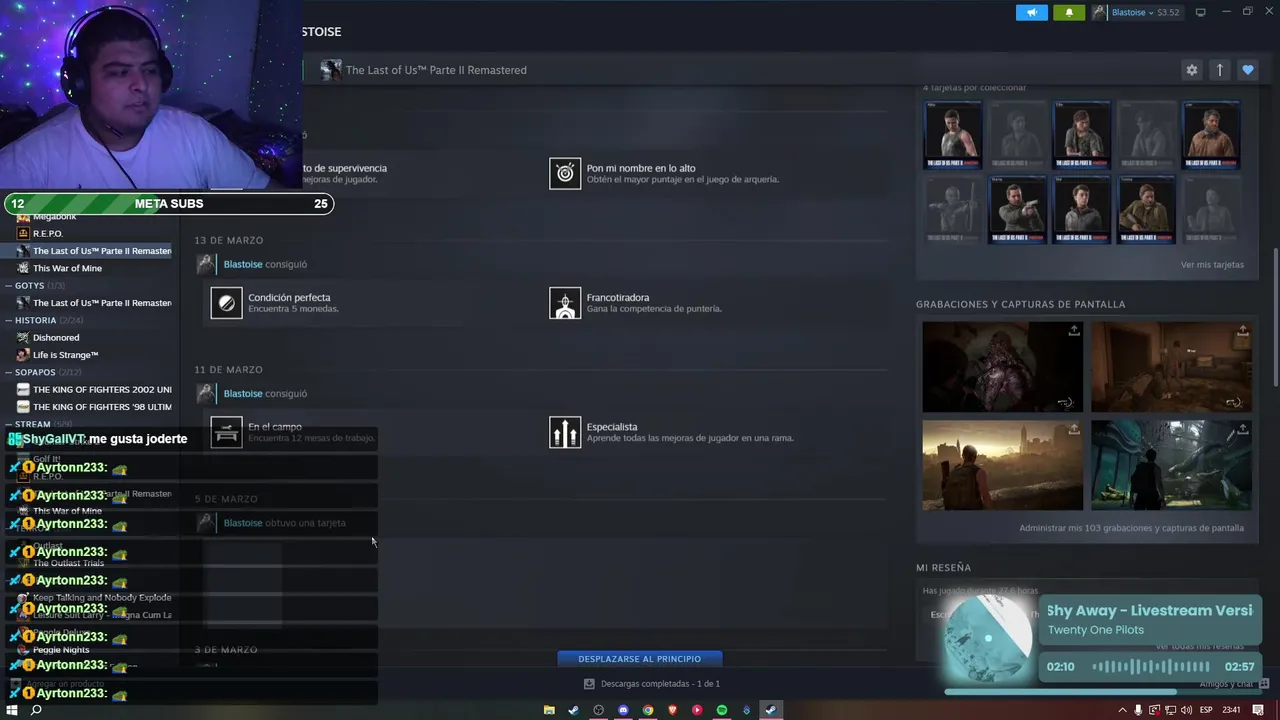Click ESP language indicator in taskbar
Viewport: 1280px width, 720px height.
coord(1206,710)
